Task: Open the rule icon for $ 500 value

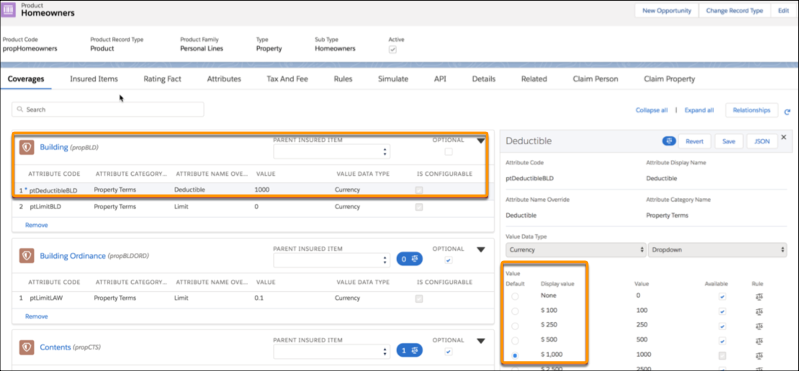Action: click(x=758, y=340)
